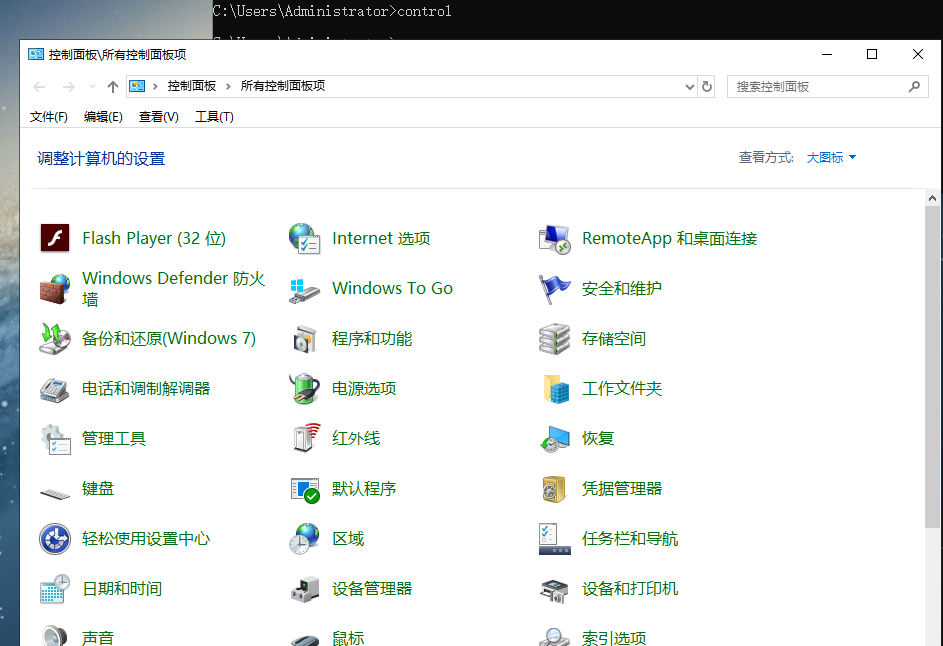The height and width of the screenshot is (646, 943).
Task: Open the 存储空间 drive stack icon
Action: pos(554,339)
